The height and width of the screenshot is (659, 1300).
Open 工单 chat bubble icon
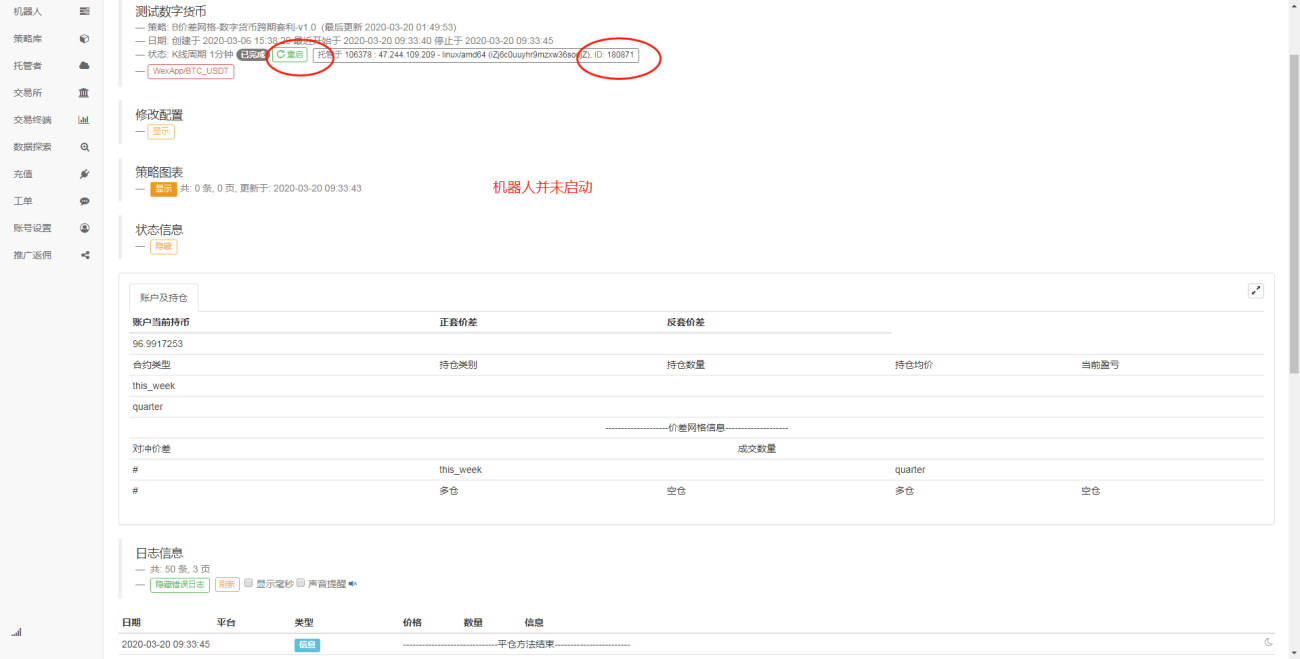(x=84, y=201)
